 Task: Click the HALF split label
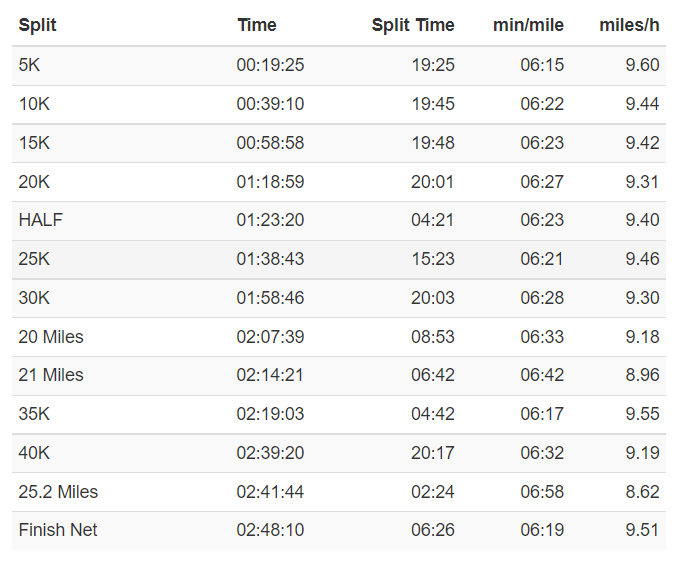pyautogui.click(x=41, y=220)
